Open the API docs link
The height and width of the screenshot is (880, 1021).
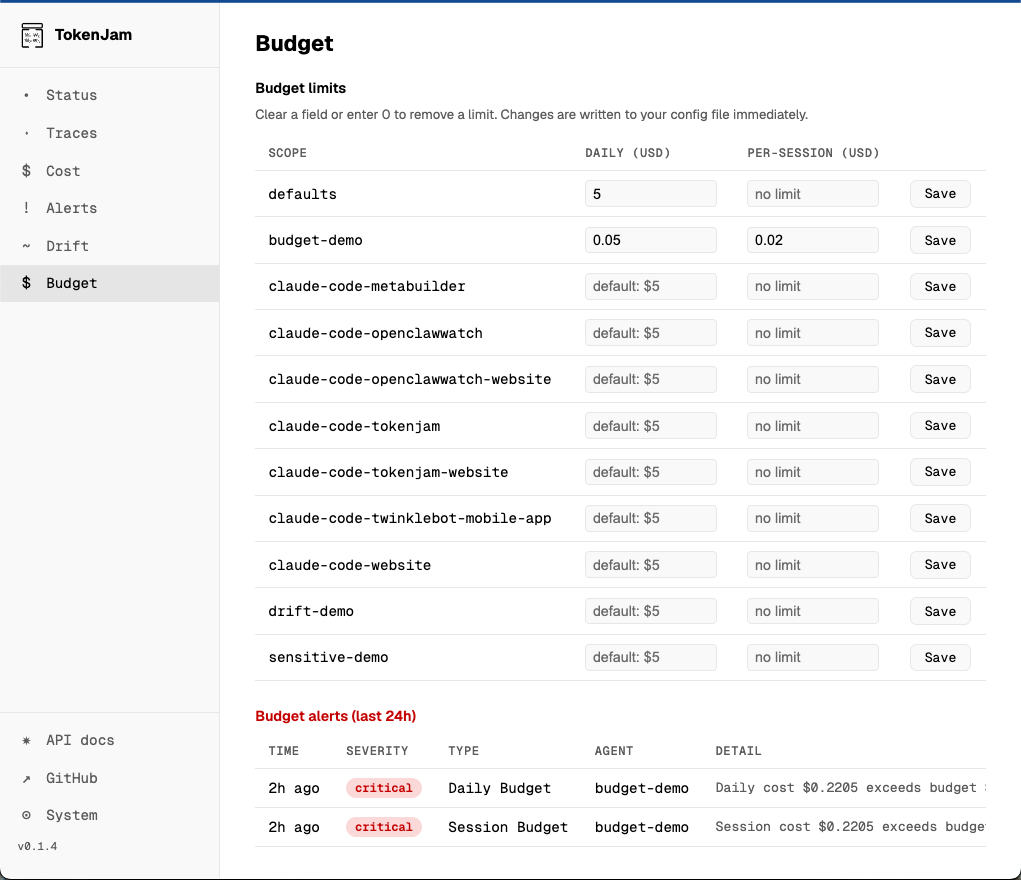(109, 741)
